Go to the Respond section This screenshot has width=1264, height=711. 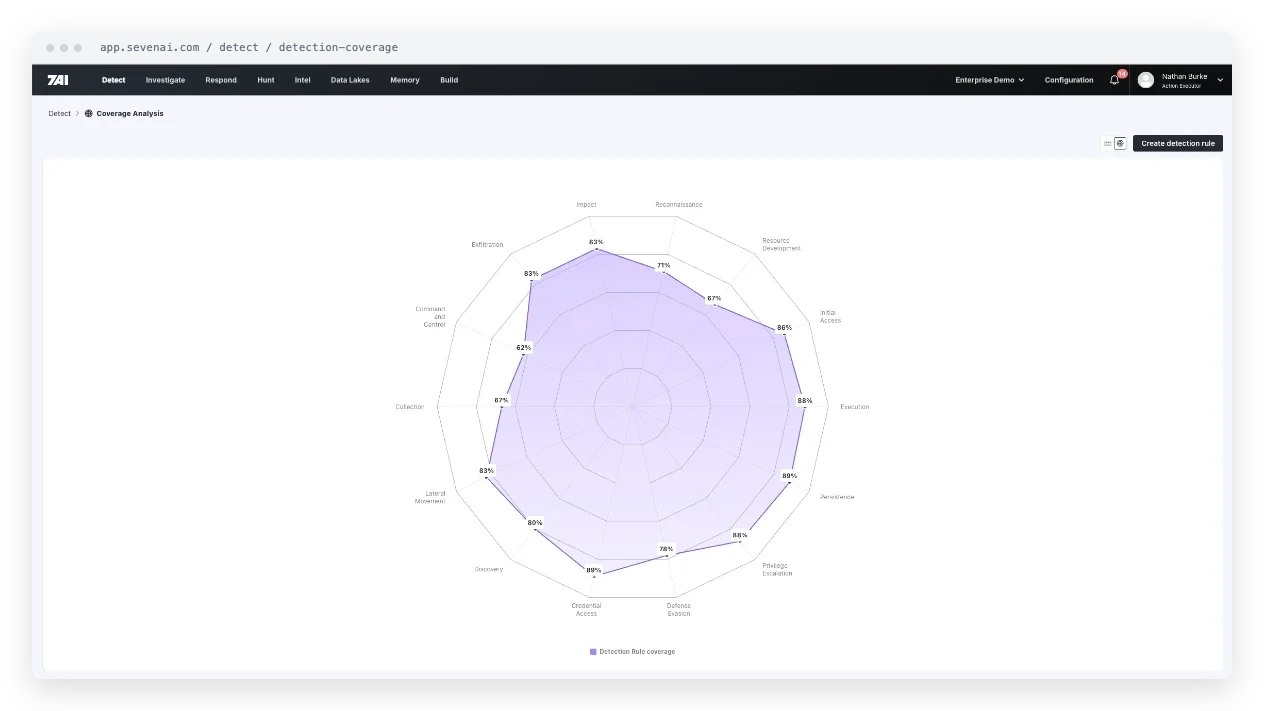[221, 80]
